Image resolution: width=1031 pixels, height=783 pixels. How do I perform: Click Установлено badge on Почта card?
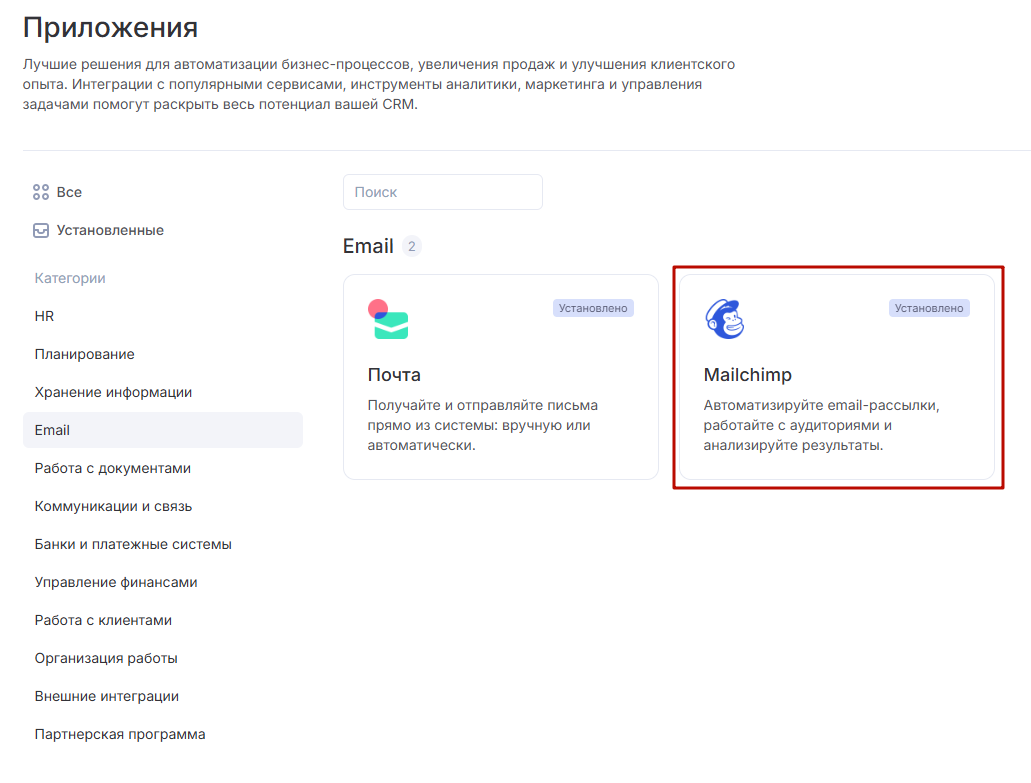(x=593, y=308)
